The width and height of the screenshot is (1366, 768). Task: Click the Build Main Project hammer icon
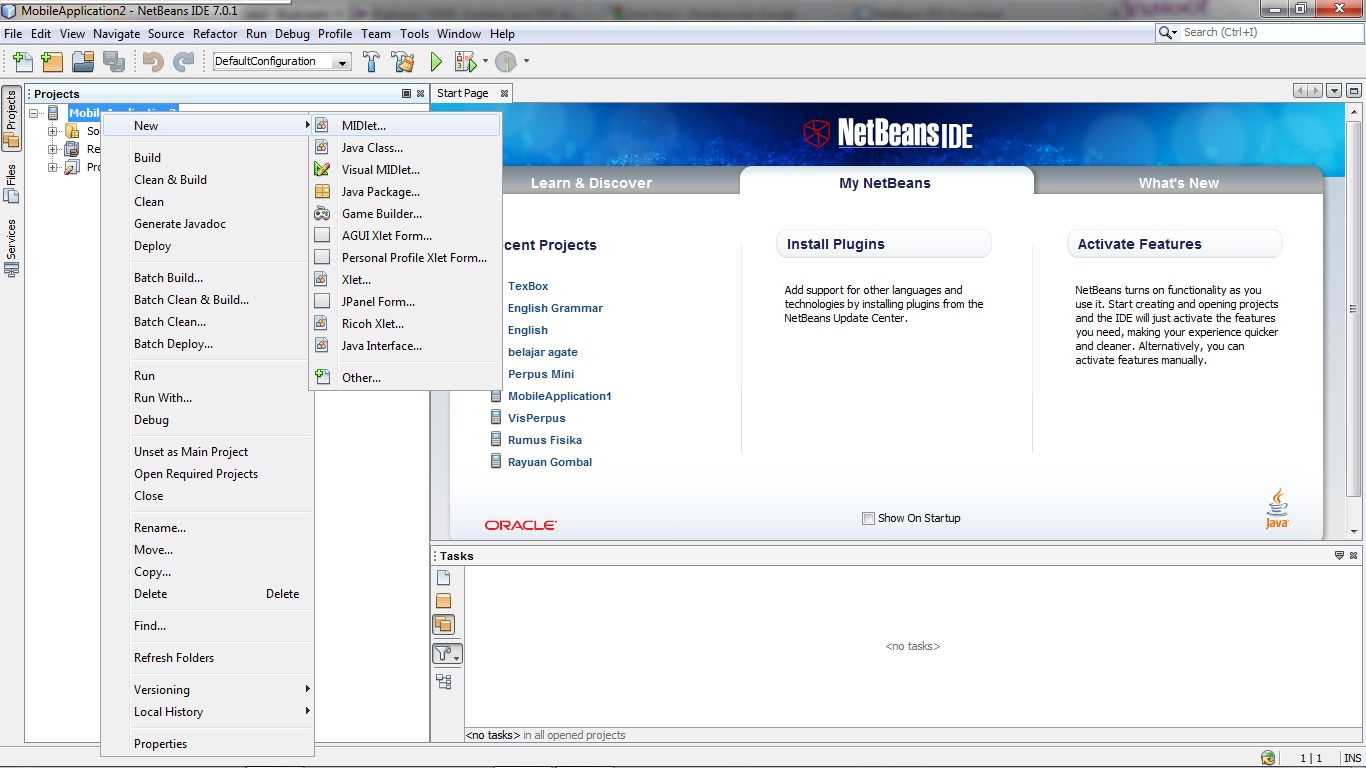(371, 62)
